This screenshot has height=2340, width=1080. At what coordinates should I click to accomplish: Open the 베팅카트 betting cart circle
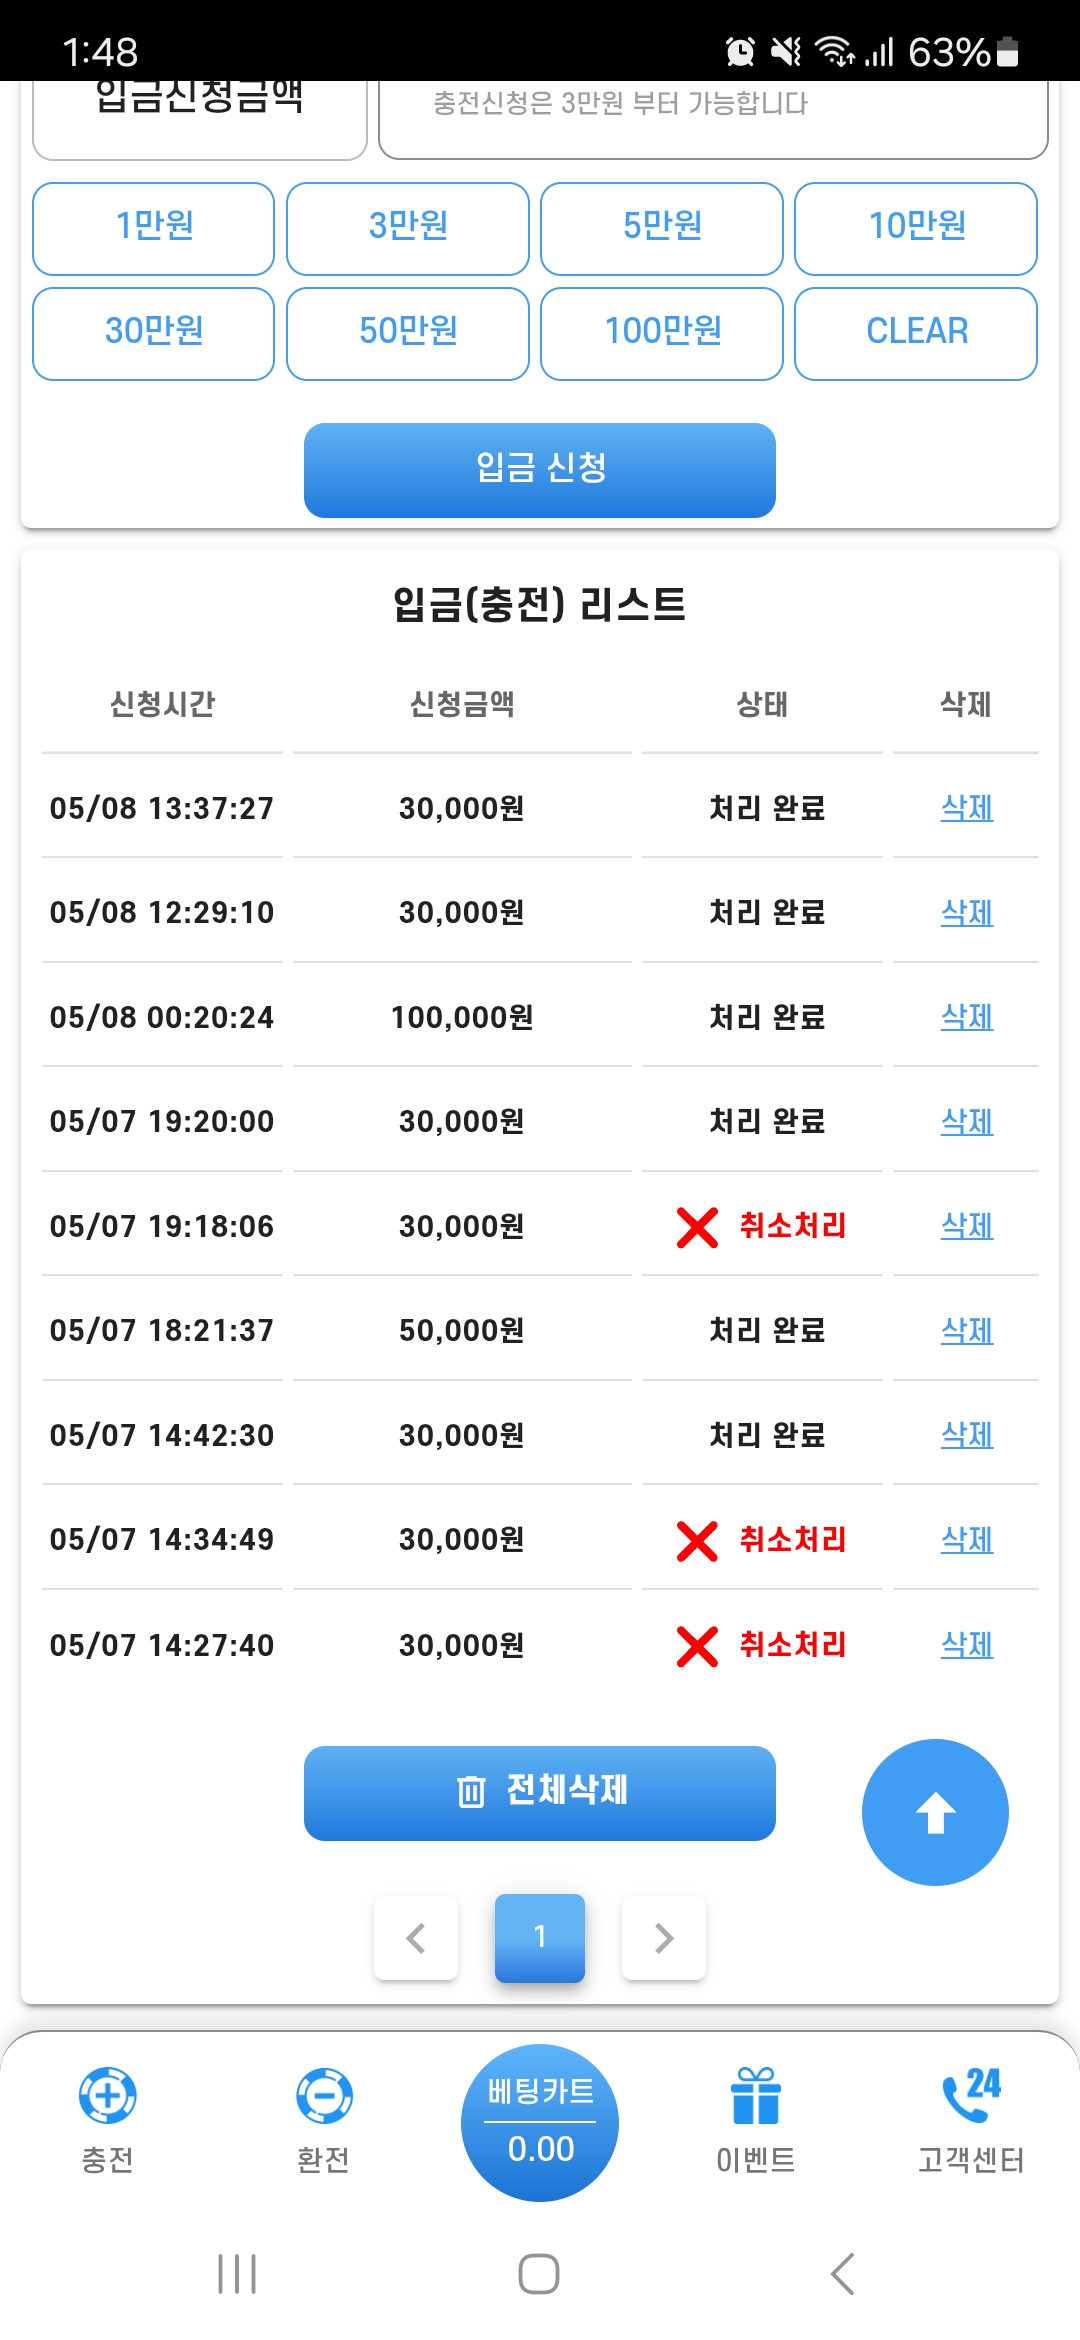(540, 2122)
